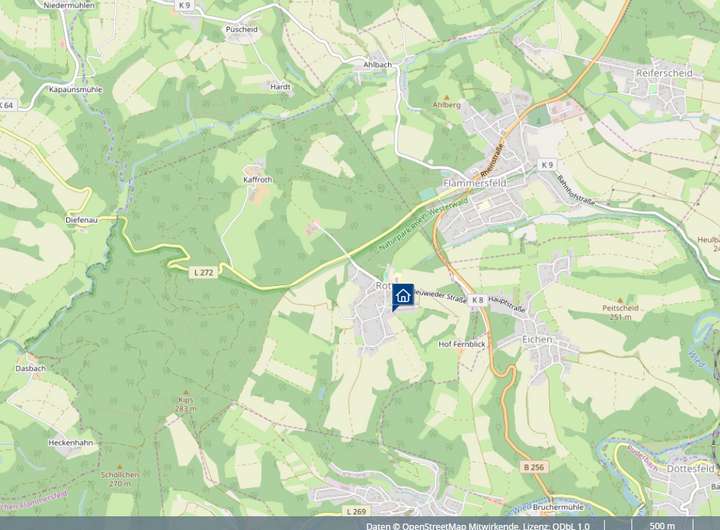Image resolution: width=720 pixels, height=530 pixels.
Task: Click the Dottesfeld town label
Action: [x=690, y=468]
